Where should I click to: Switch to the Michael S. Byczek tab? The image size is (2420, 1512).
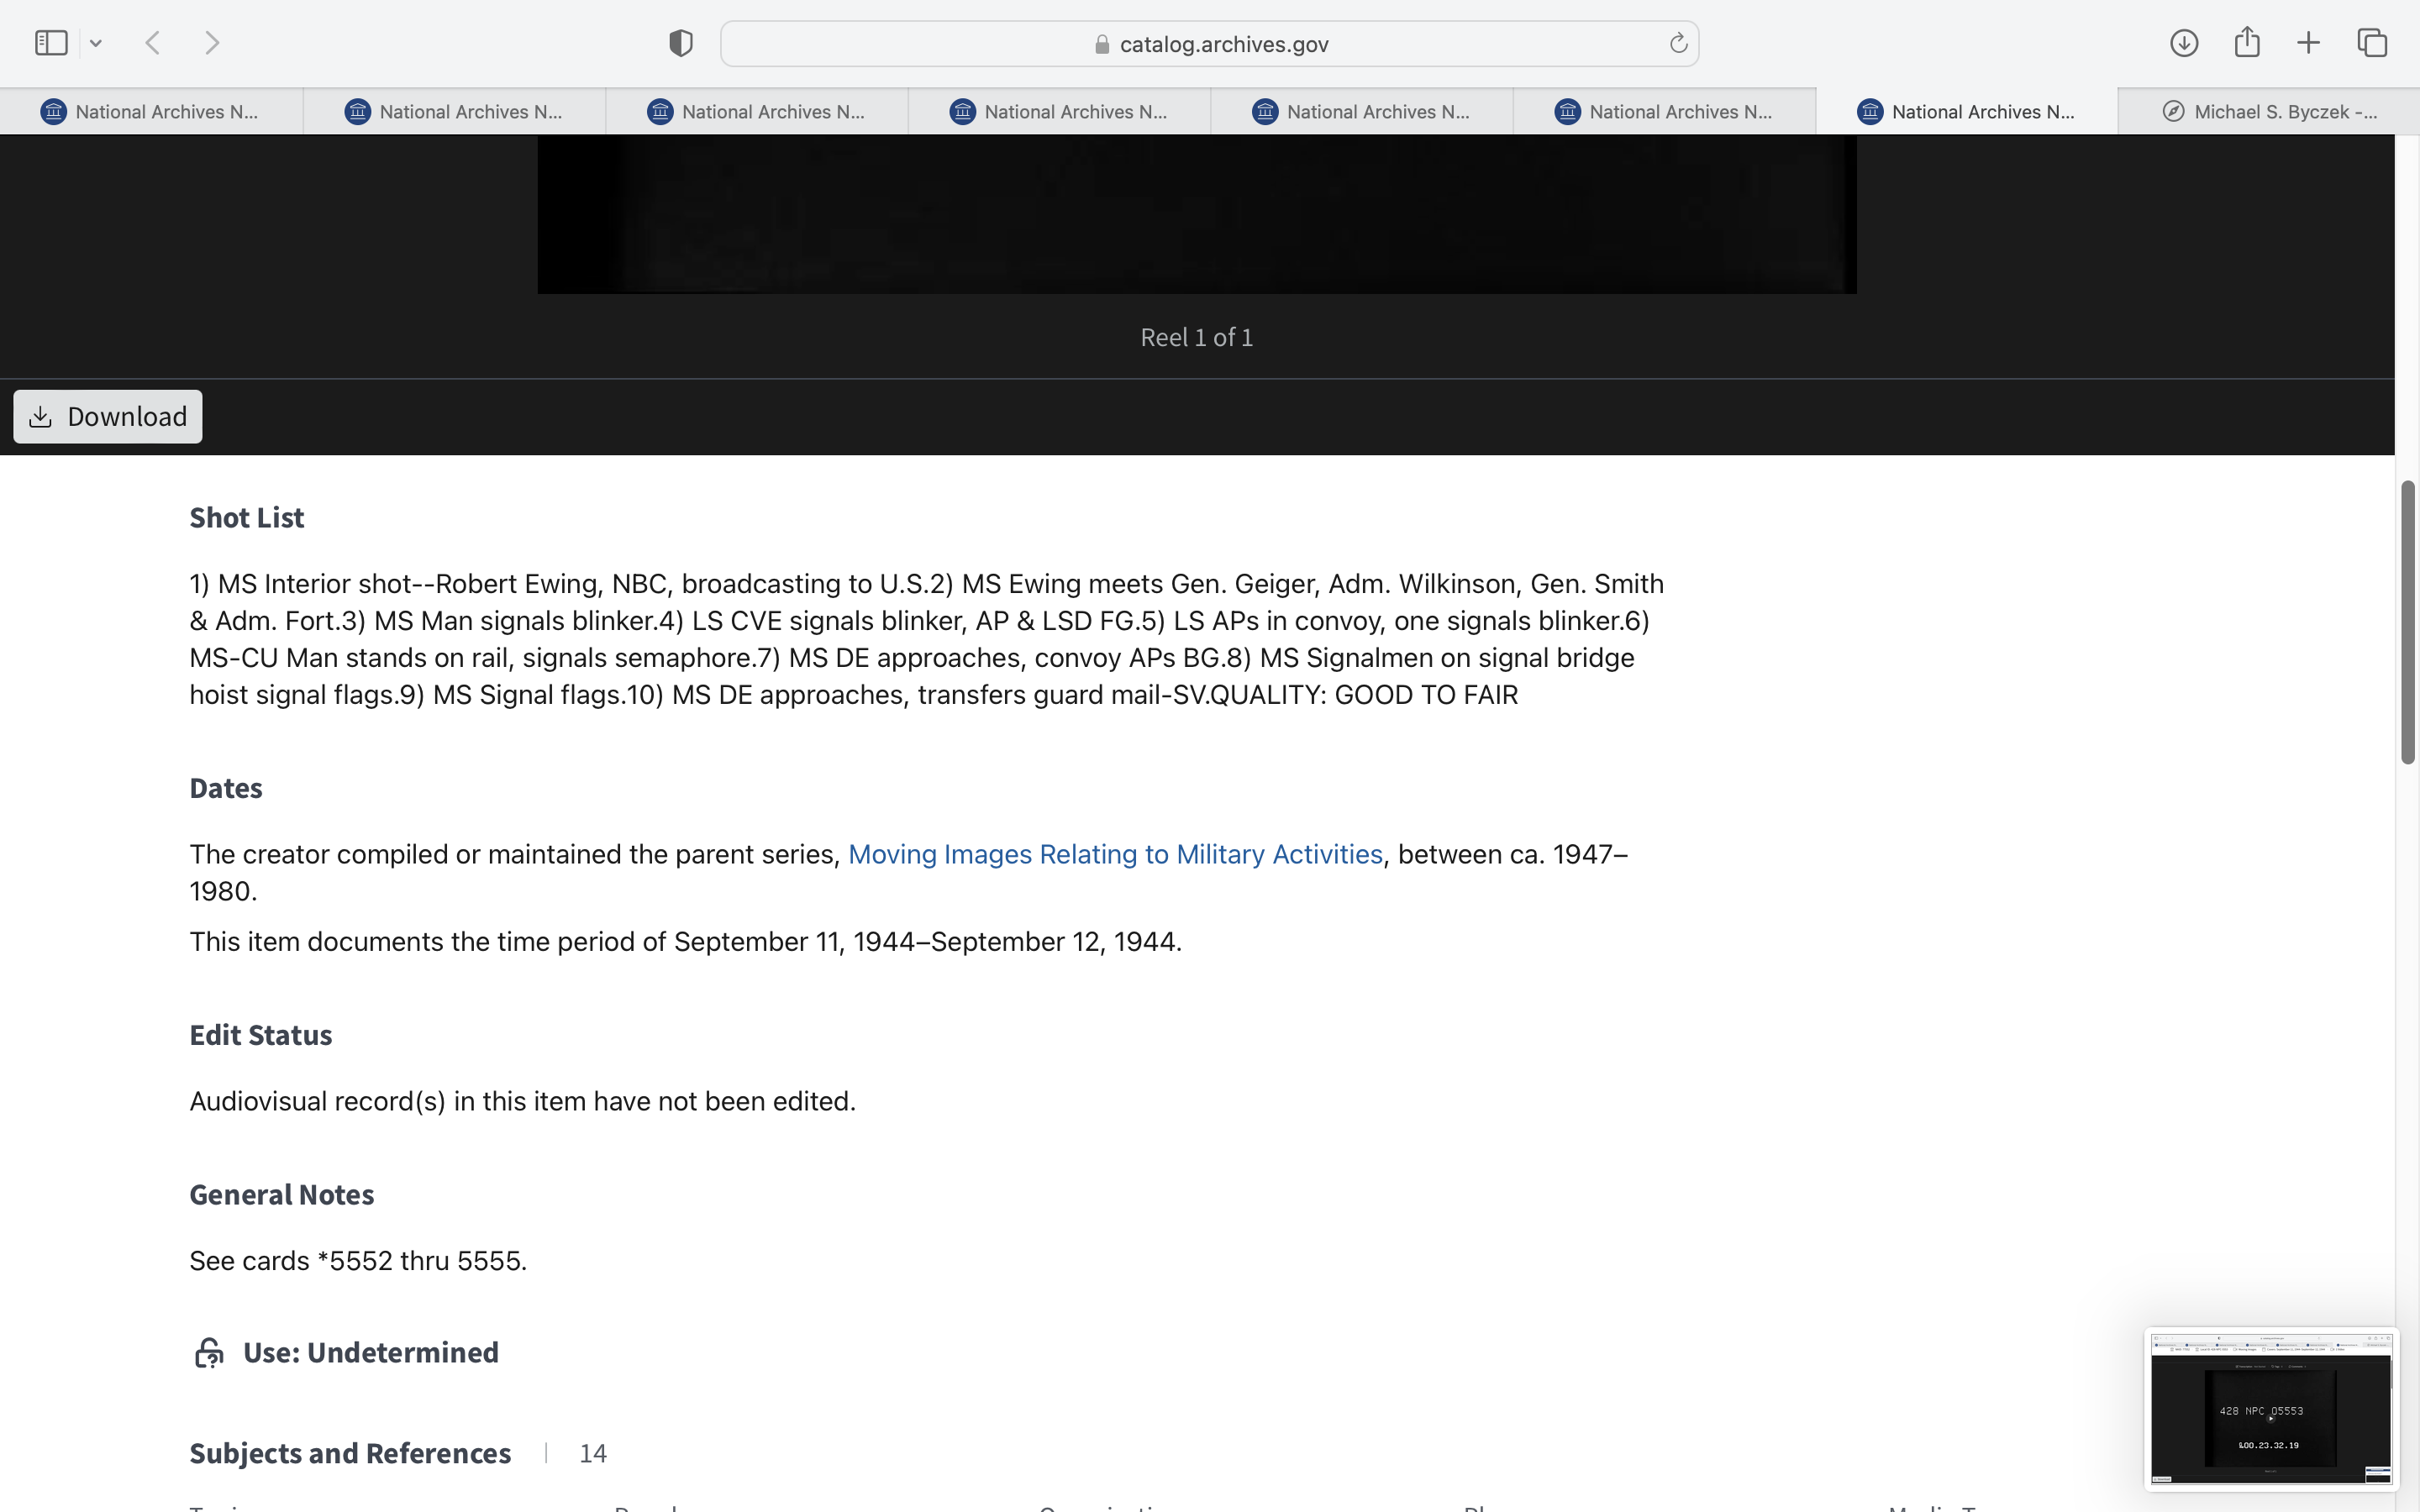tap(2268, 112)
